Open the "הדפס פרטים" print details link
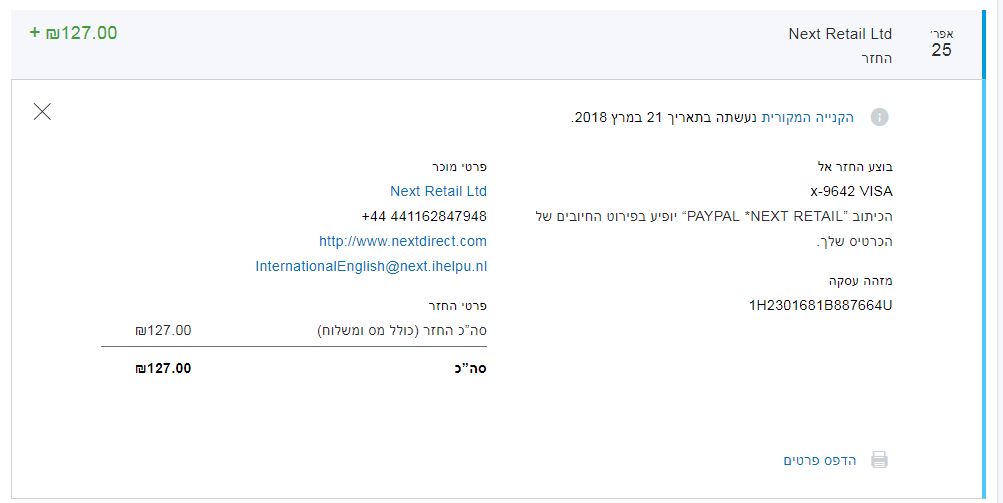 pos(819,460)
